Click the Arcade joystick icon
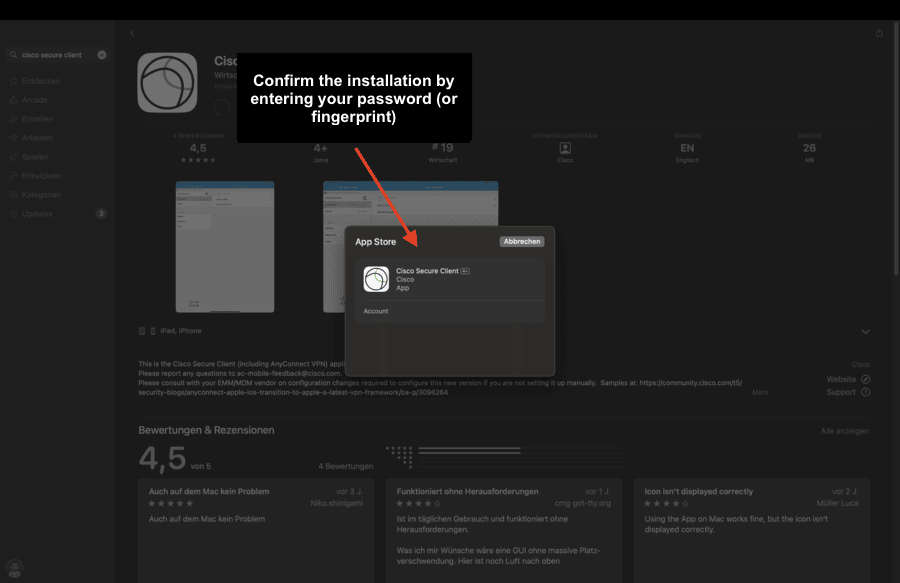The width and height of the screenshot is (900, 583). point(13,100)
